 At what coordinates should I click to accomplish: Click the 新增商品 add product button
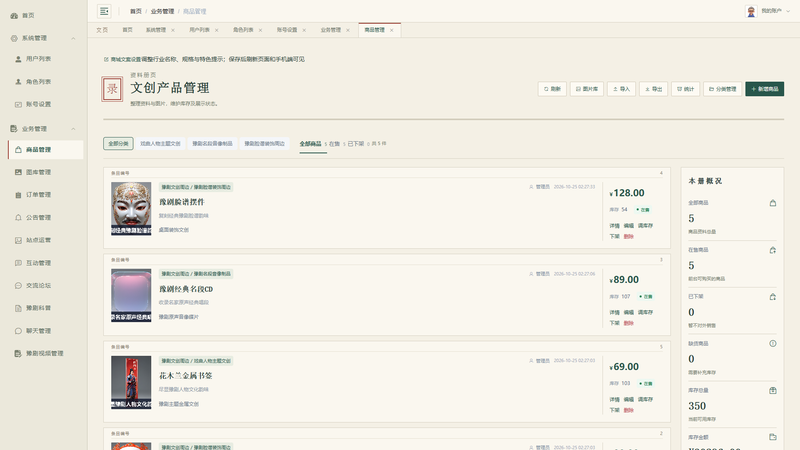(x=764, y=89)
